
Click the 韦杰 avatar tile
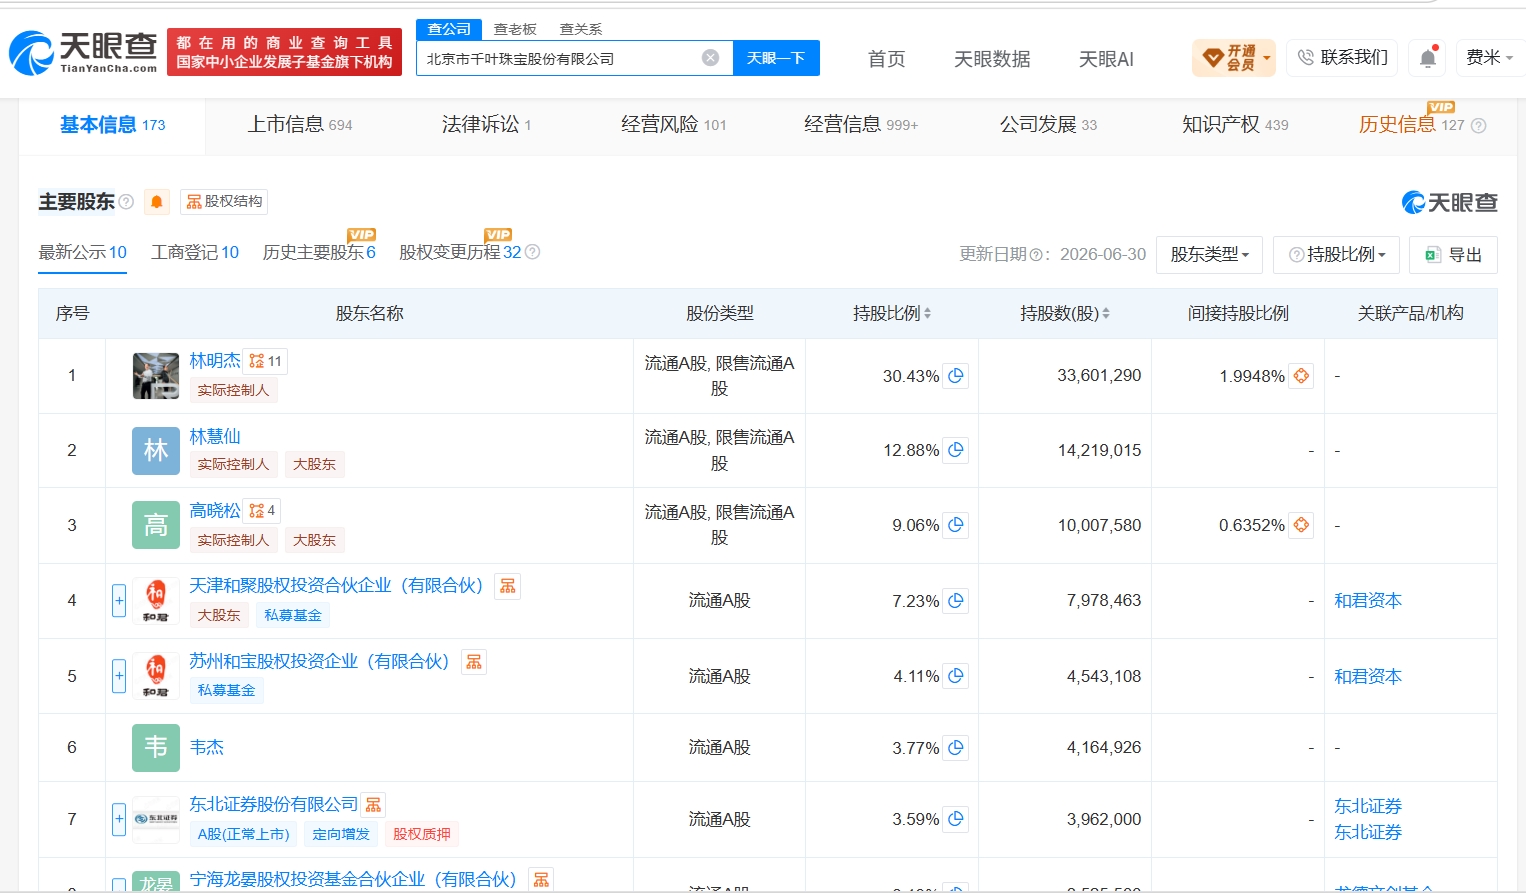(156, 748)
